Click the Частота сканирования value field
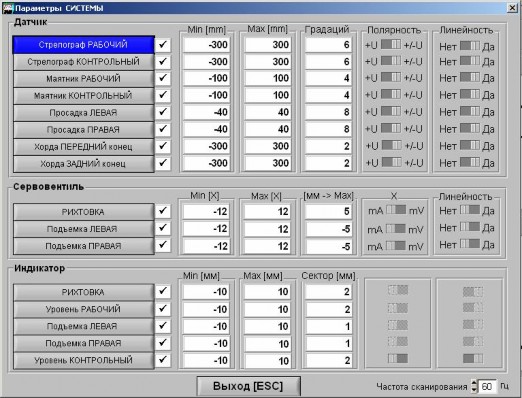This screenshot has width=522, height=398. tap(487, 386)
